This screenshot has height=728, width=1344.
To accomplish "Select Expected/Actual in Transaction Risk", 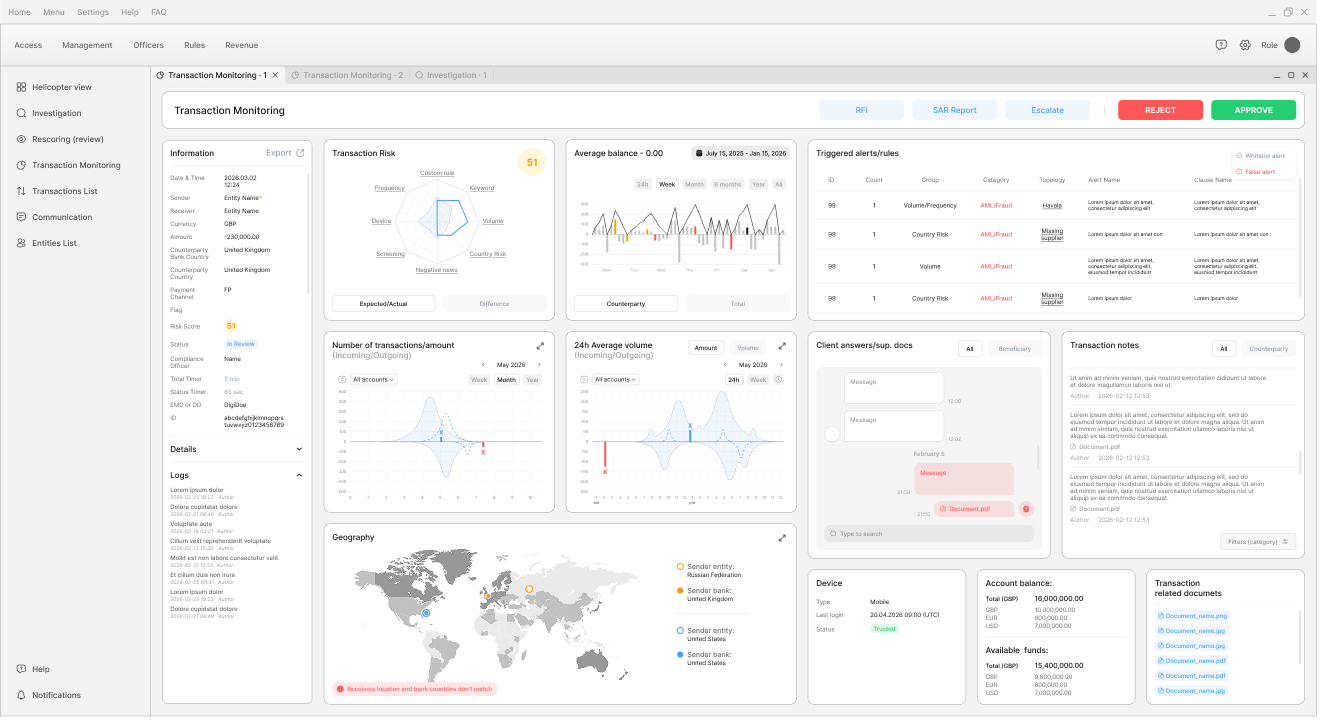I will click(383, 304).
